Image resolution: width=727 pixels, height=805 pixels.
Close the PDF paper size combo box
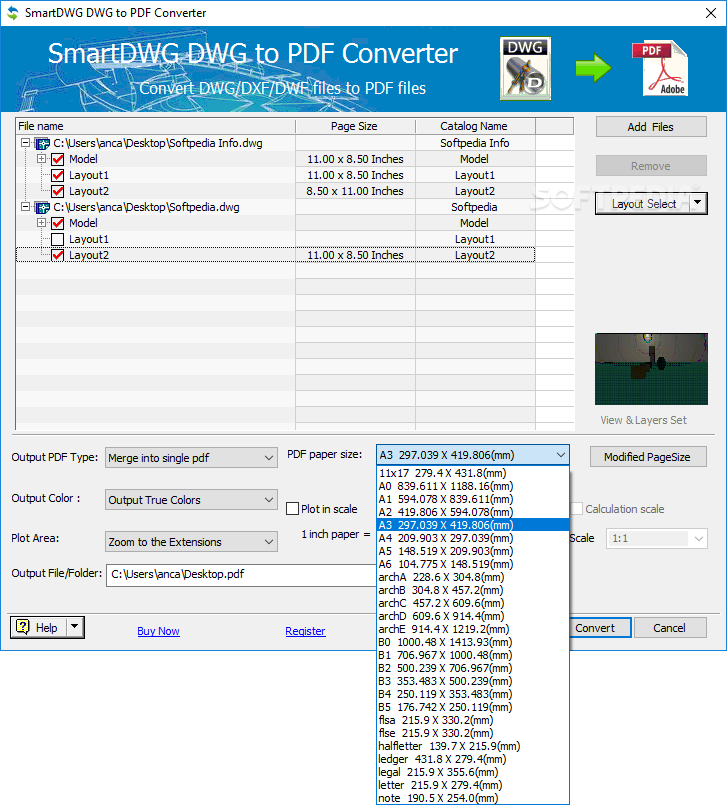point(561,455)
